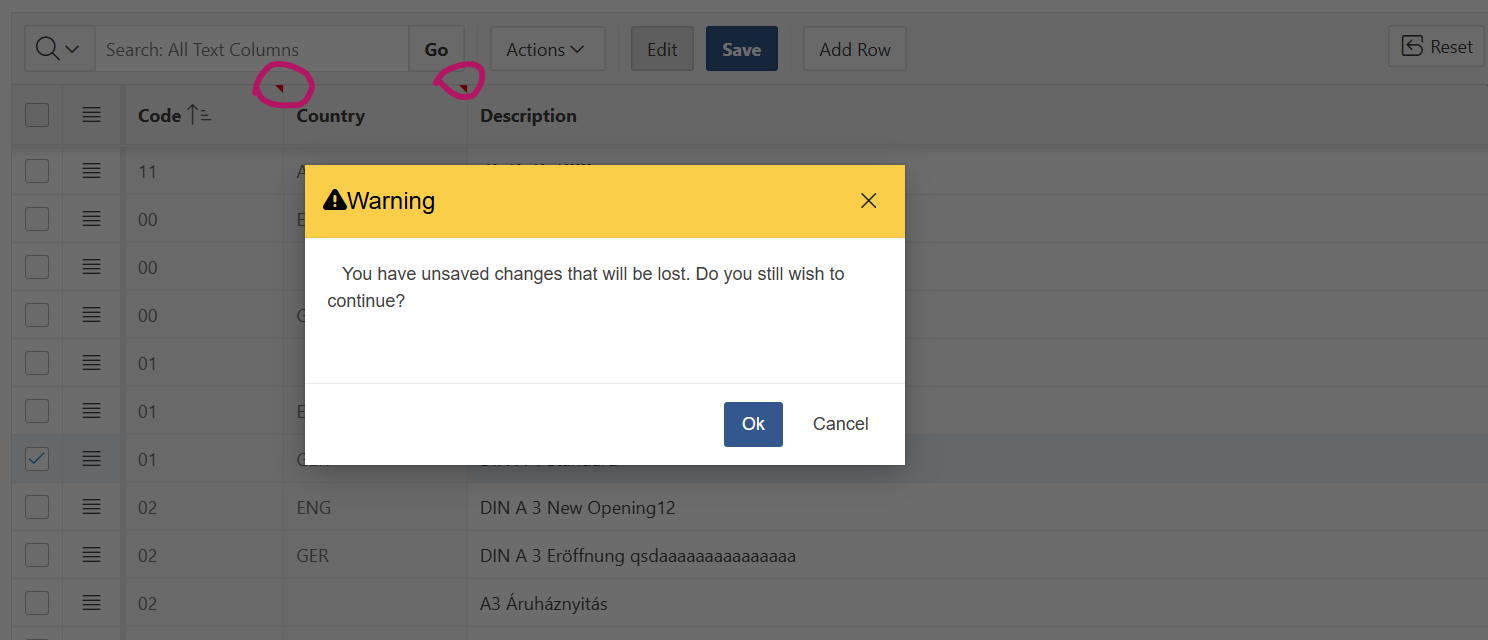Uncheck the checked row checkbox
Screen dimensions: 1488x640
tap(37, 459)
